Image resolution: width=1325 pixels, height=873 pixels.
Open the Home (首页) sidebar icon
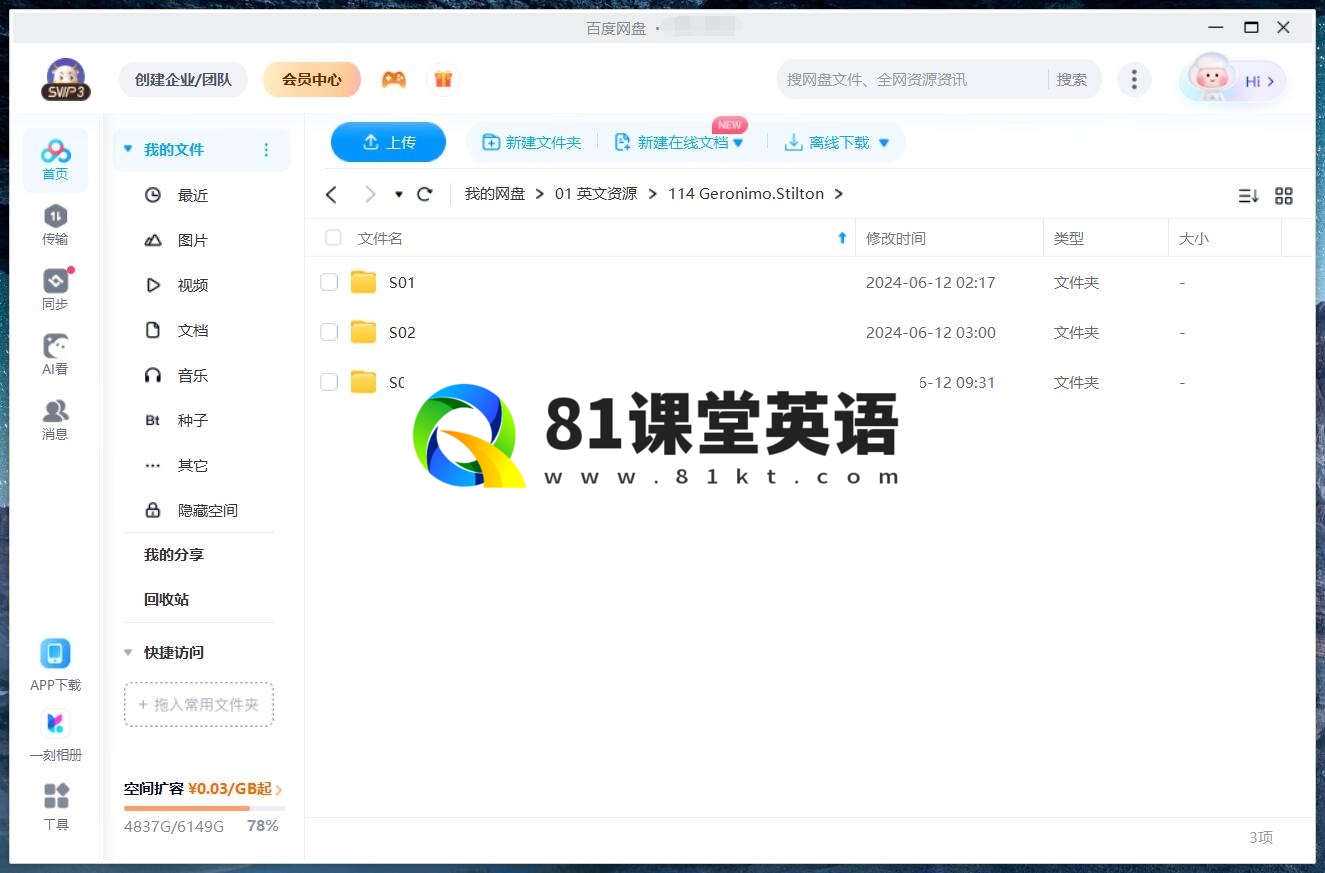click(x=55, y=160)
